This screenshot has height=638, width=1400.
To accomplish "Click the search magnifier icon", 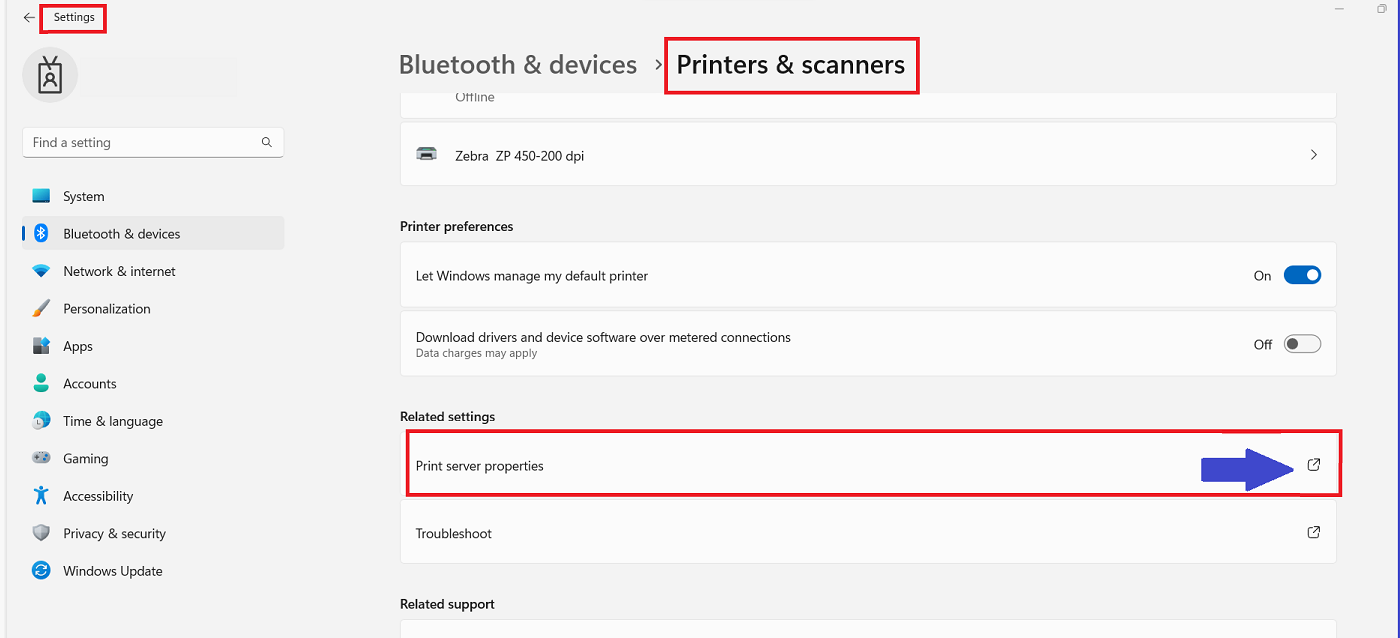I will 267,143.
